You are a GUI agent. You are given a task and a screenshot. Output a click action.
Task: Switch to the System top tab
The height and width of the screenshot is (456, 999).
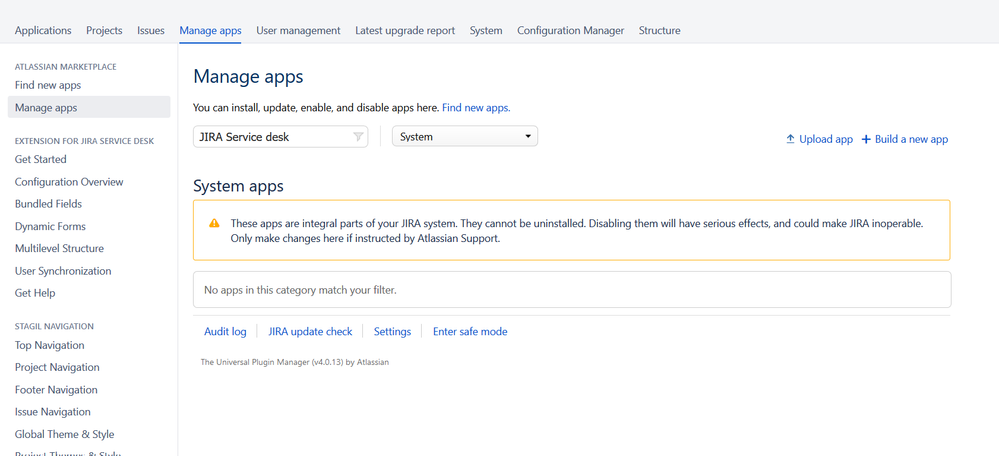click(486, 31)
